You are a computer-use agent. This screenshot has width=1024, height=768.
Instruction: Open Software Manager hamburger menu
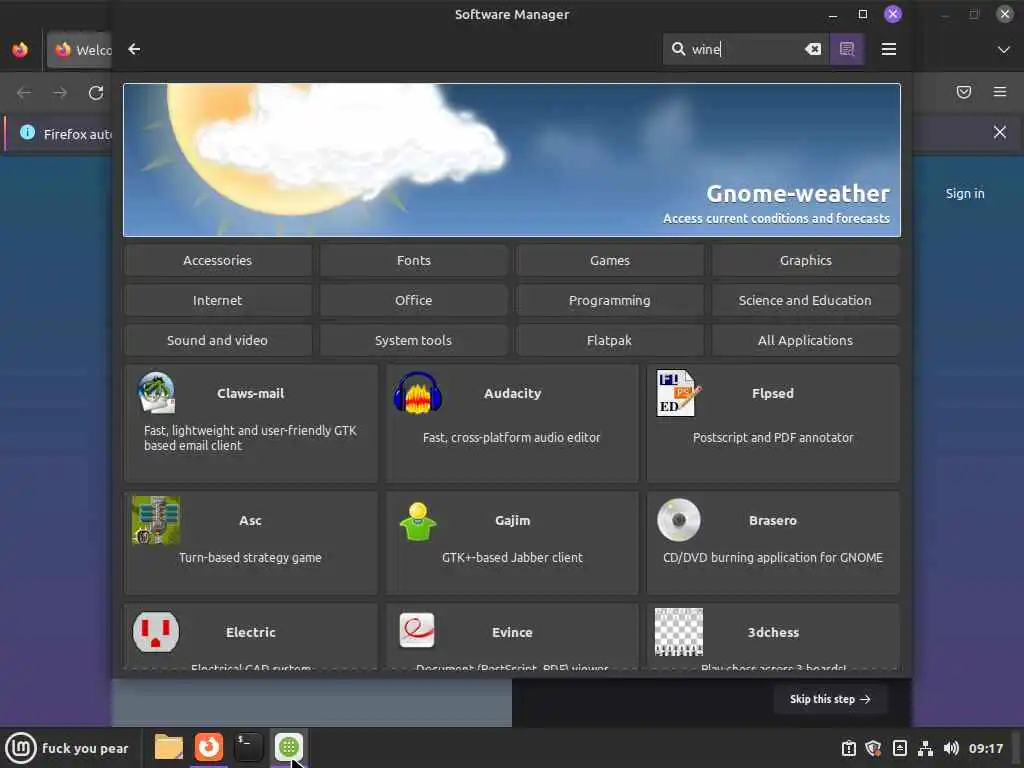point(888,49)
